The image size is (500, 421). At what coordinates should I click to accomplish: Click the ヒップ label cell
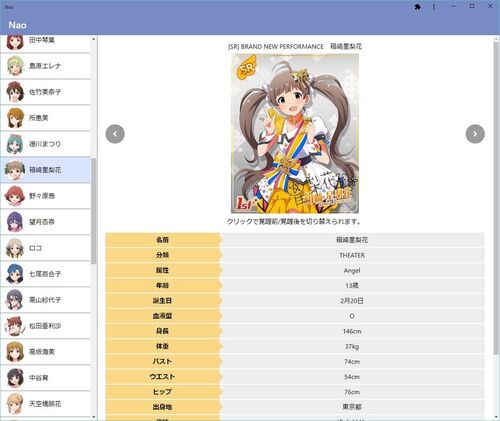tap(163, 392)
